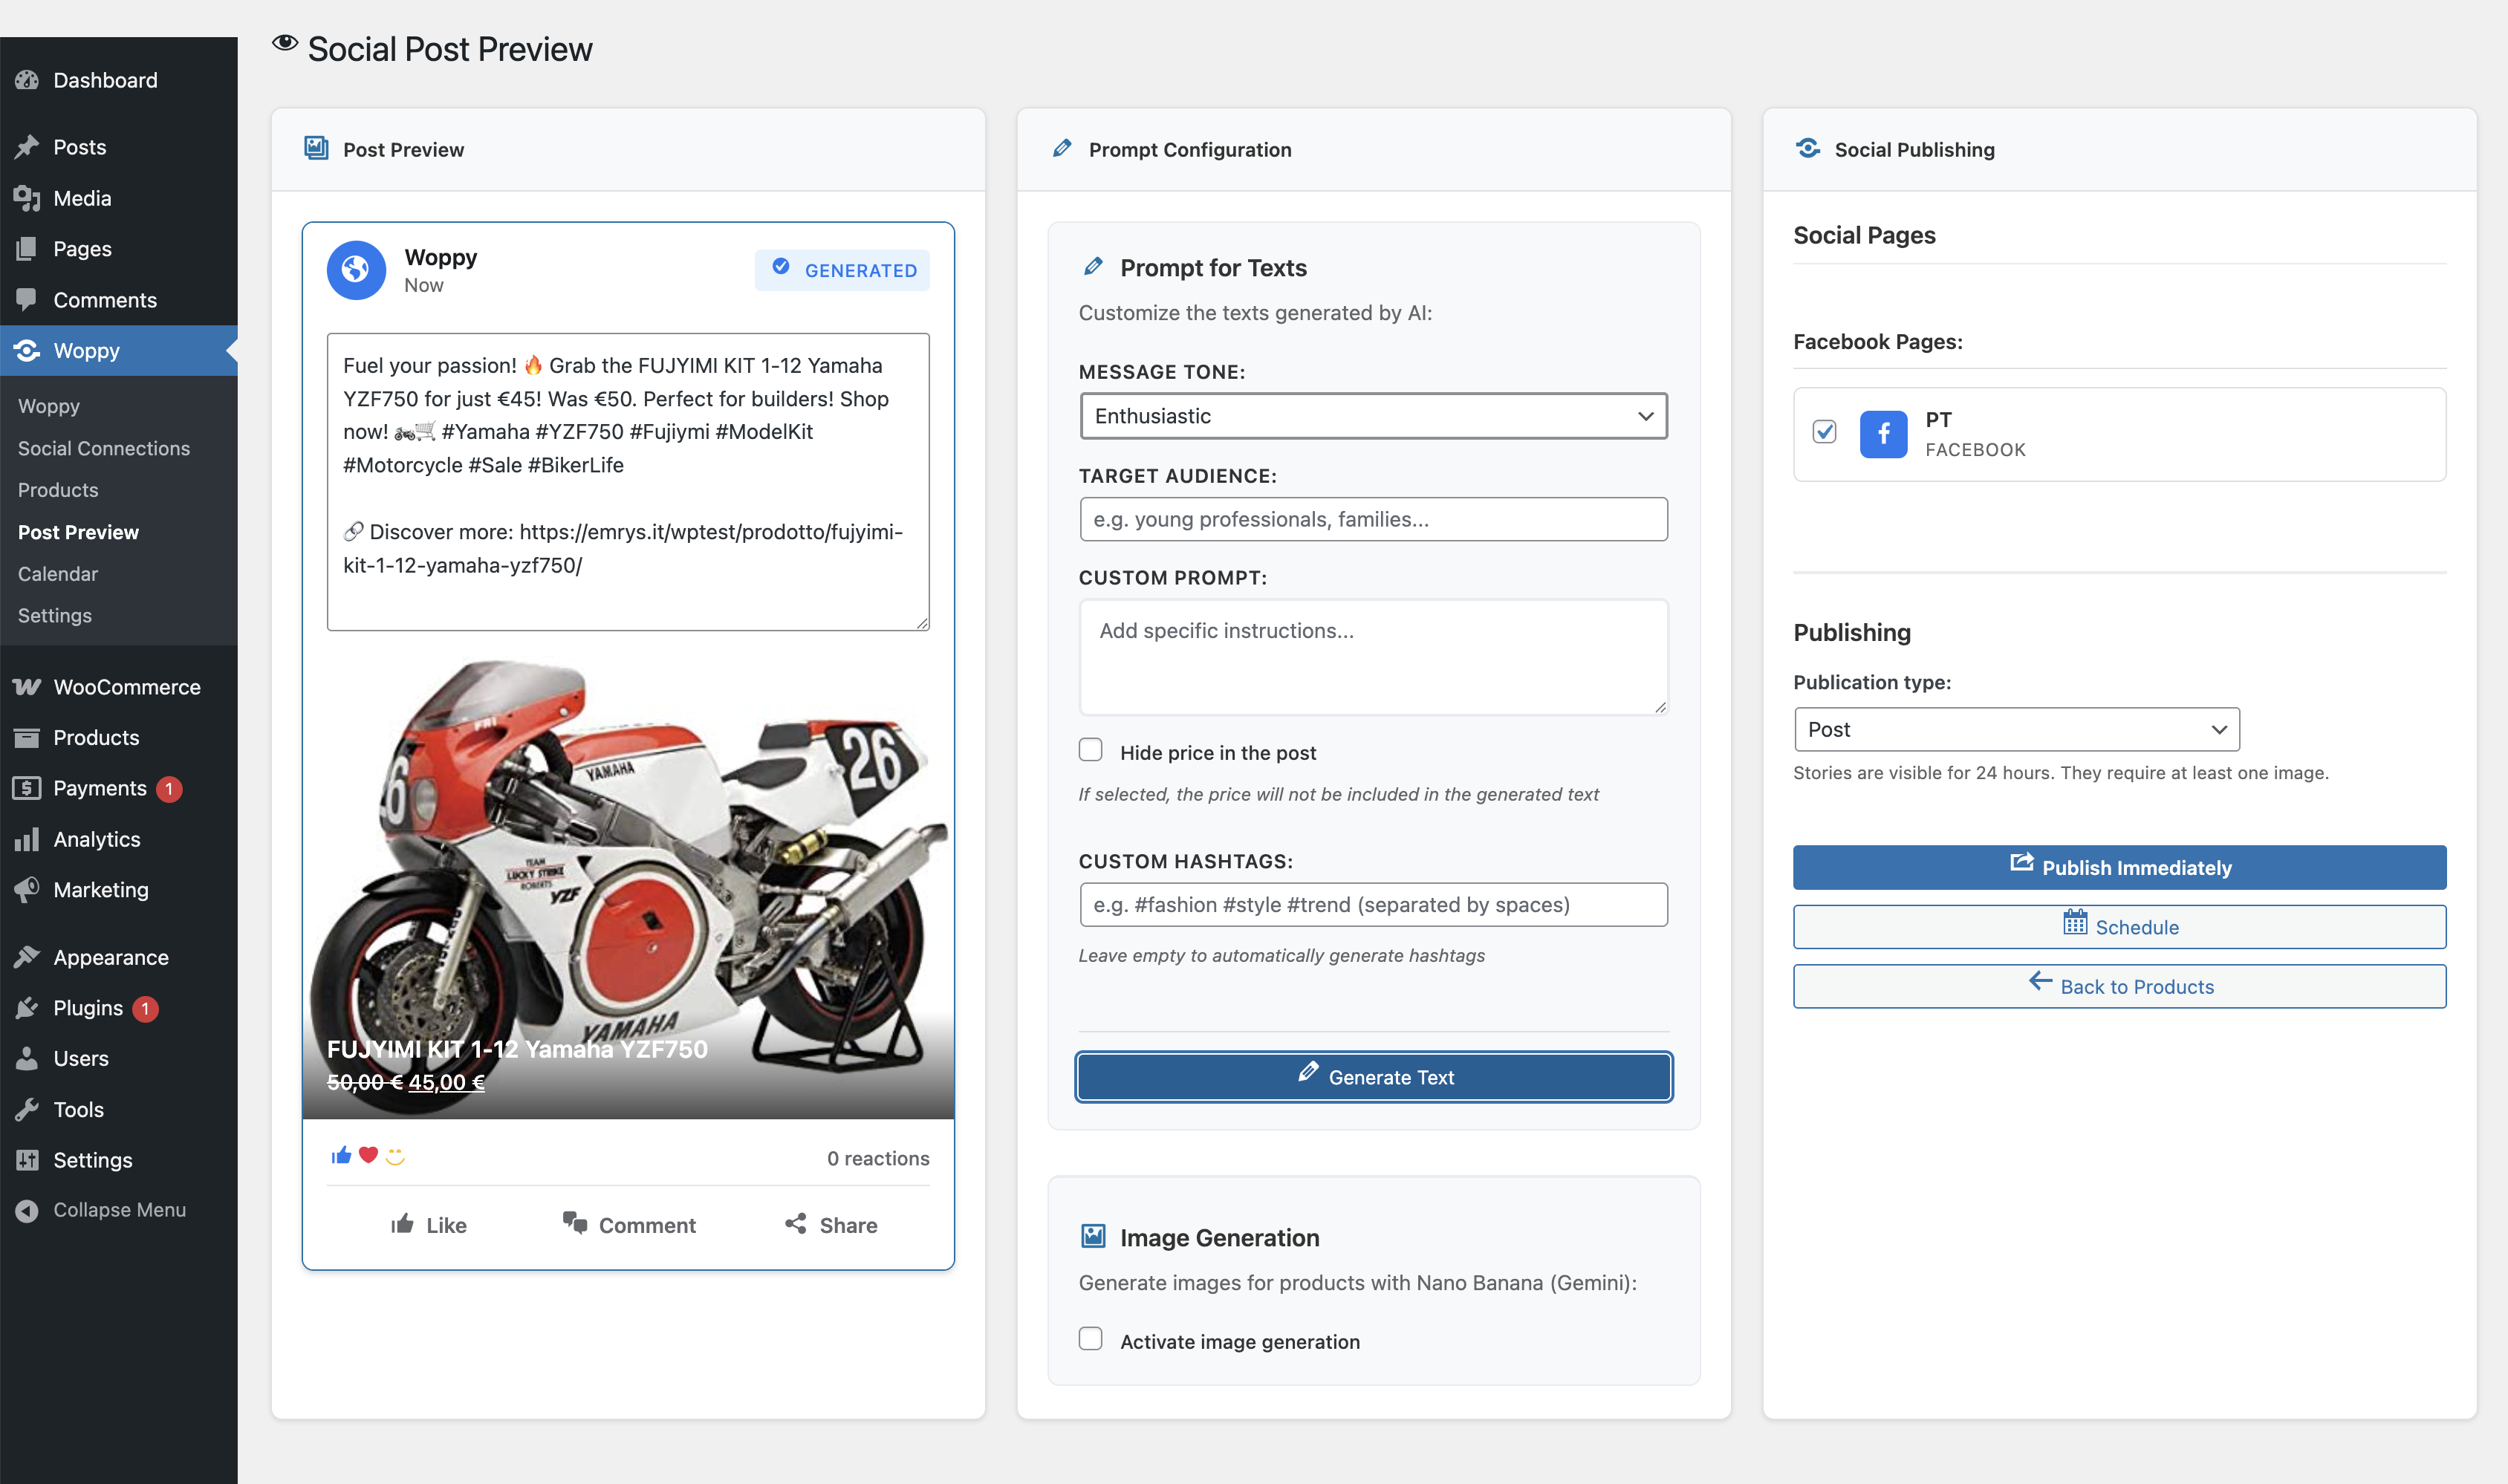Click the red heart reaction icon
Viewport: 2508px width, 1484px height.
(368, 1156)
